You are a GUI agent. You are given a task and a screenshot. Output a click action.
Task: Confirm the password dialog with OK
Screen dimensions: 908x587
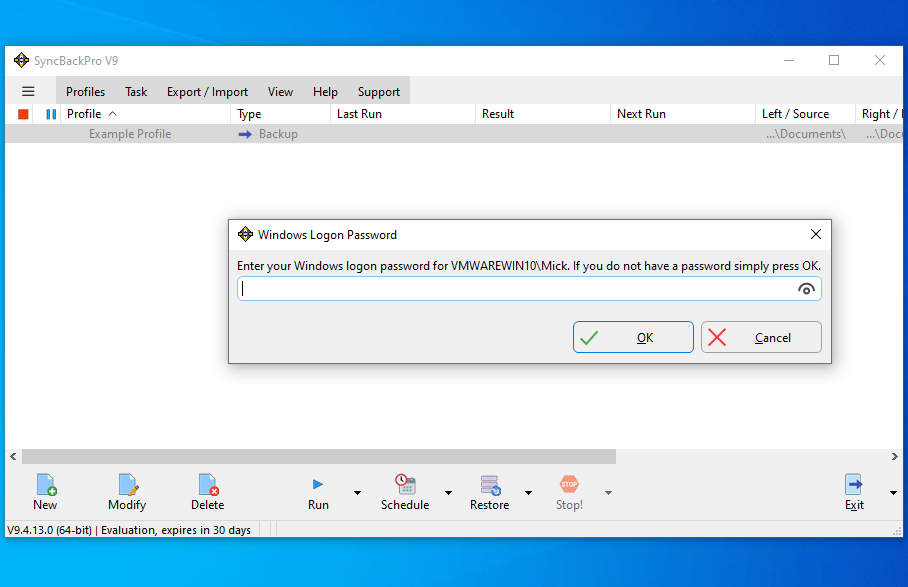tap(633, 337)
